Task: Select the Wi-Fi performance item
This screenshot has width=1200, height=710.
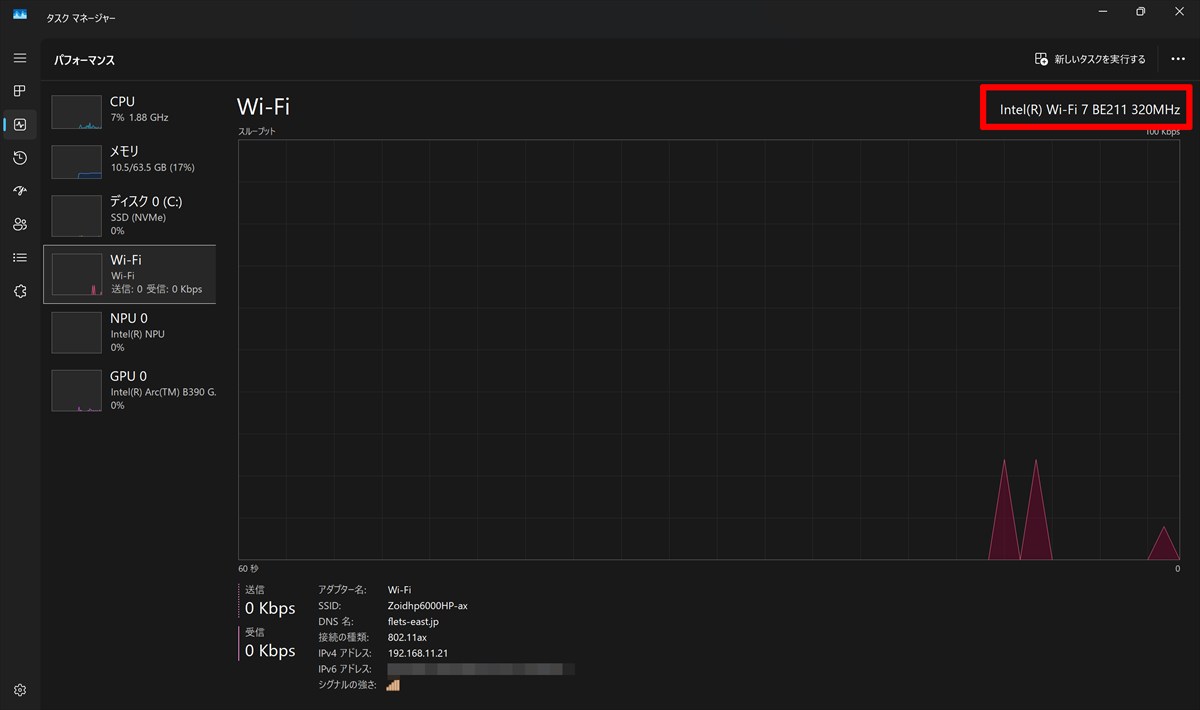Action: tap(130, 274)
